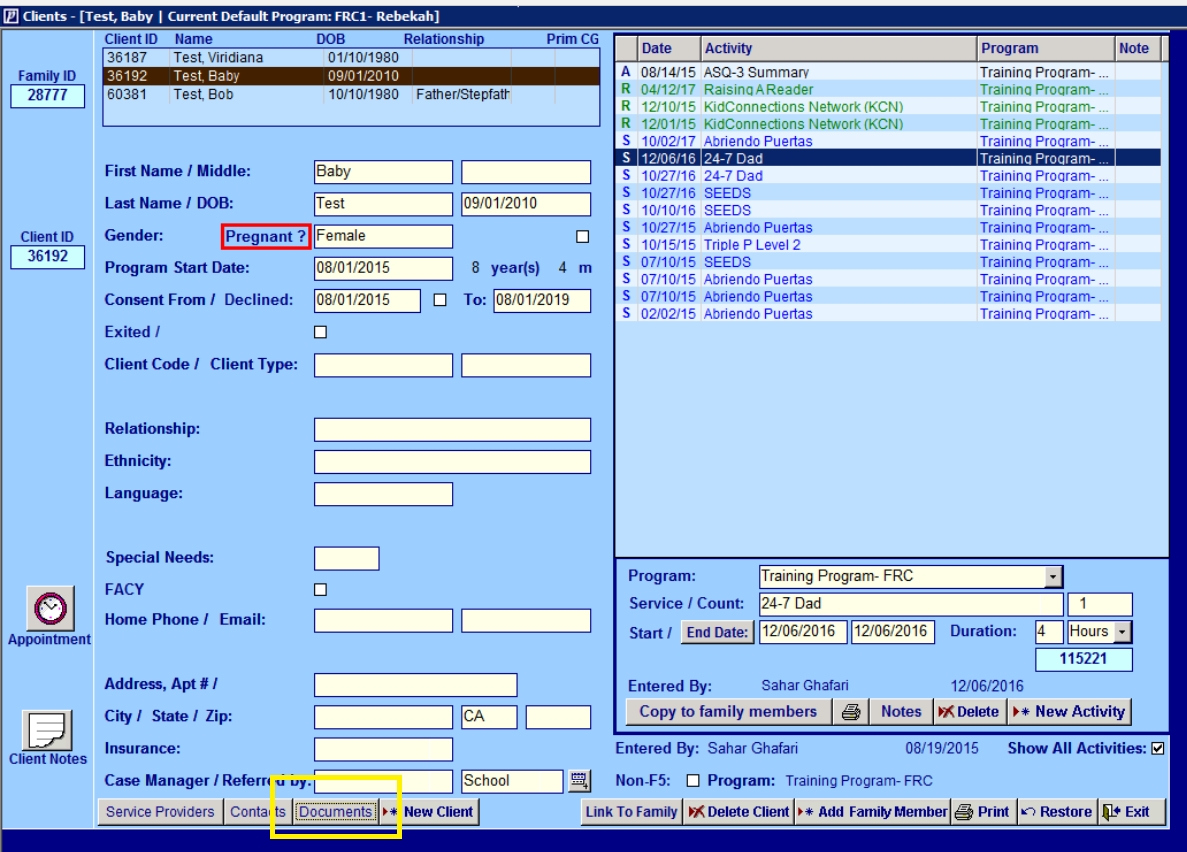Screen dimensions: 1187x852
Task: Enable the FACY checkbox
Action: point(320,590)
